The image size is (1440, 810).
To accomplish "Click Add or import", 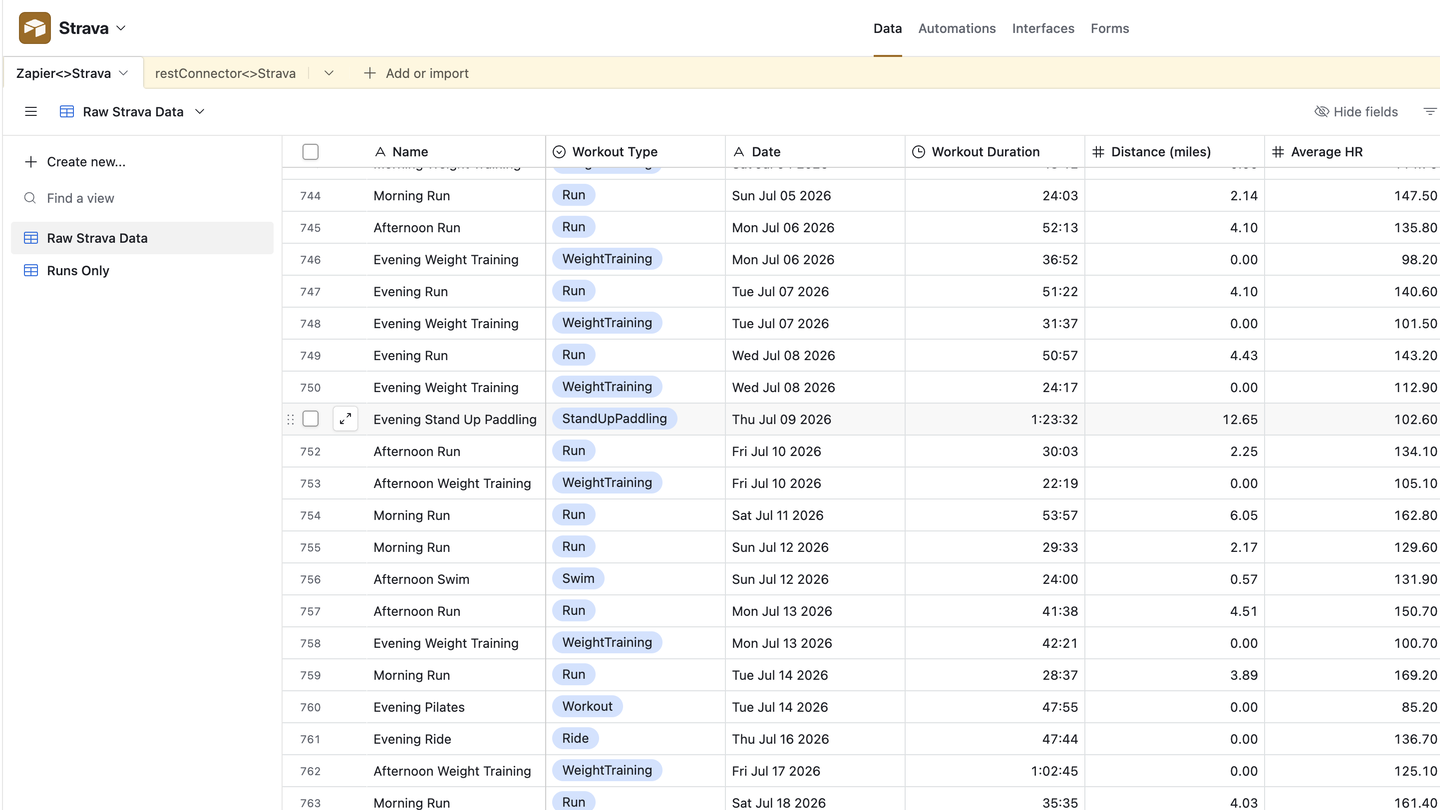I will [x=416, y=73].
